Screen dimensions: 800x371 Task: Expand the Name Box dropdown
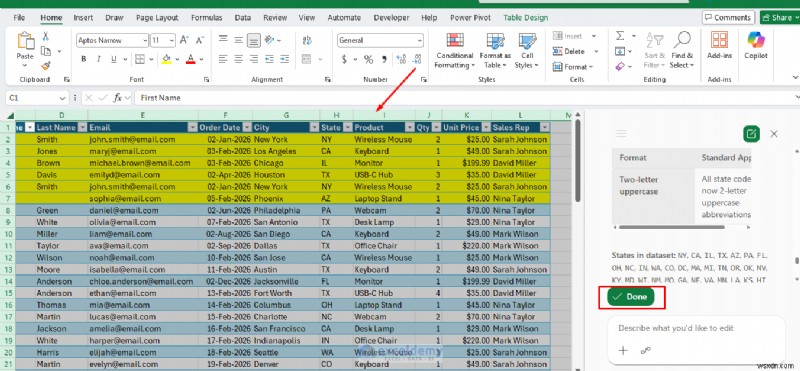(x=63, y=98)
